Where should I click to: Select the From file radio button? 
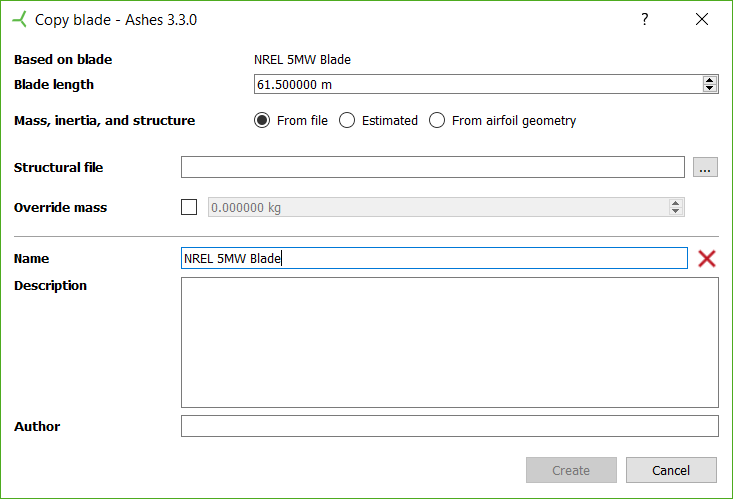coord(262,120)
